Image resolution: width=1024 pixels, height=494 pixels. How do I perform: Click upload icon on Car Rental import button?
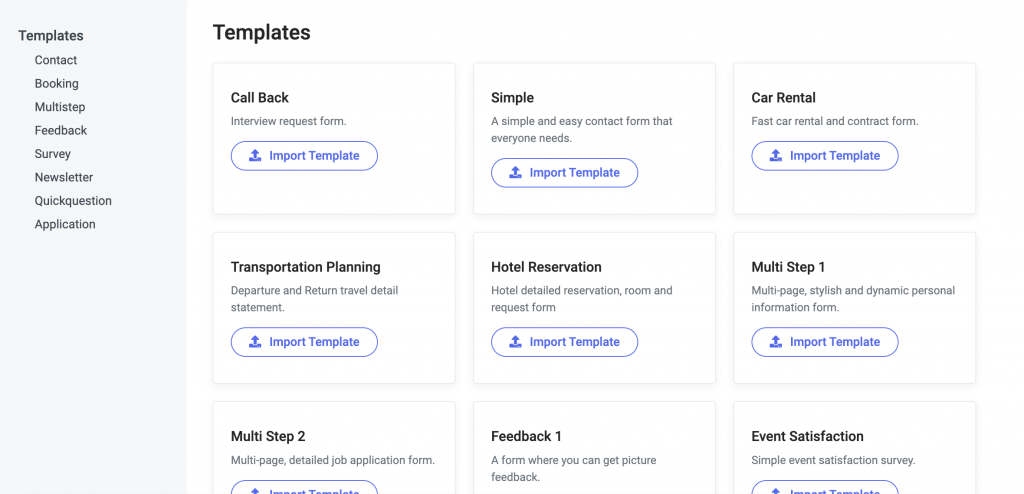[776, 156]
